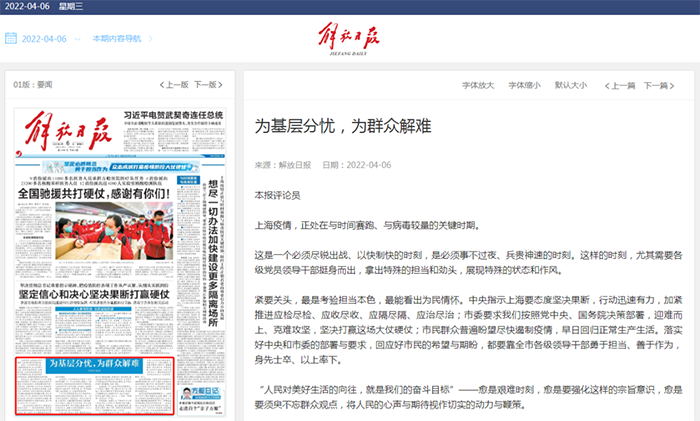The width and height of the screenshot is (700, 421).
Task: Increase font size with 字体放大
Action: click(x=478, y=85)
